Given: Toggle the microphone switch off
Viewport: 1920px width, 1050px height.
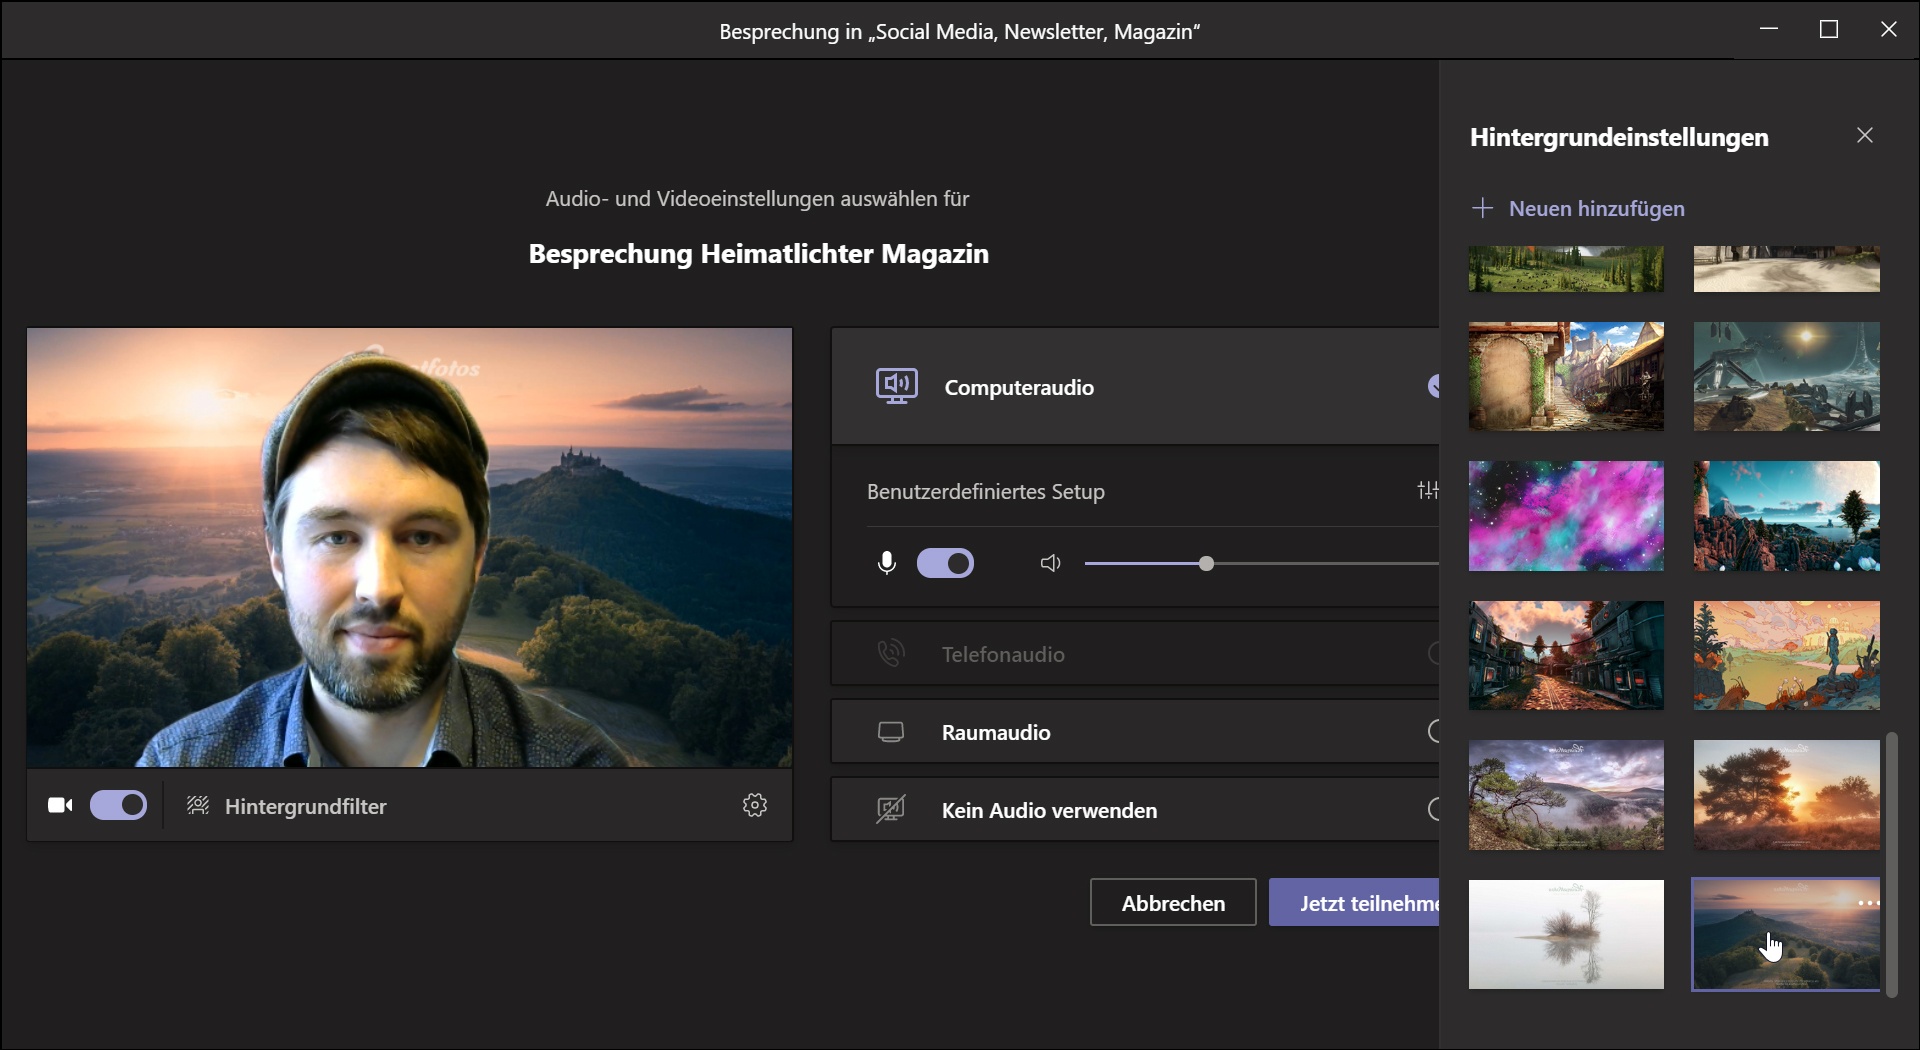Looking at the screenshot, I should (945, 564).
